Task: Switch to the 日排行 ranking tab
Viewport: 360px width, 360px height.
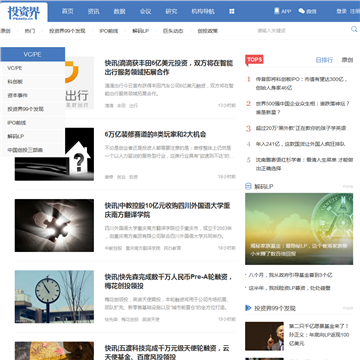Action: click(324, 60)
